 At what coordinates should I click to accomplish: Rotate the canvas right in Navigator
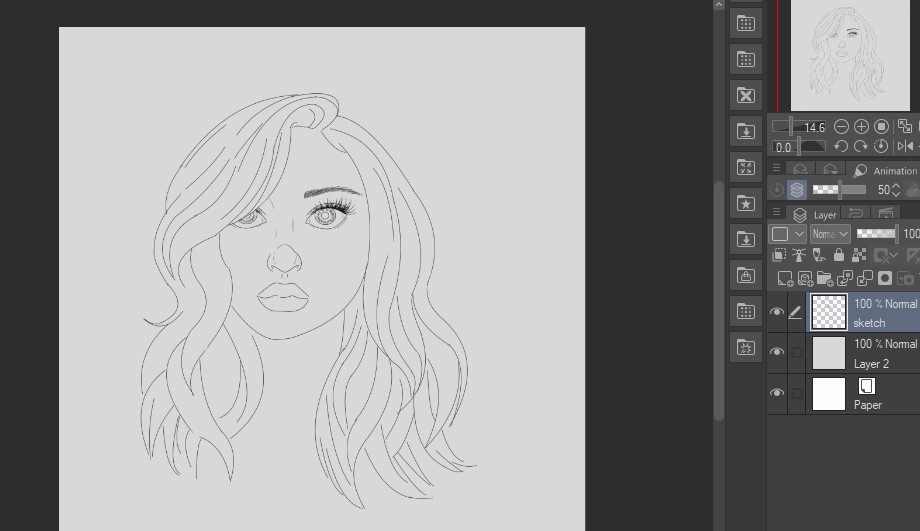pyautogui.click(x=861, y=146)
